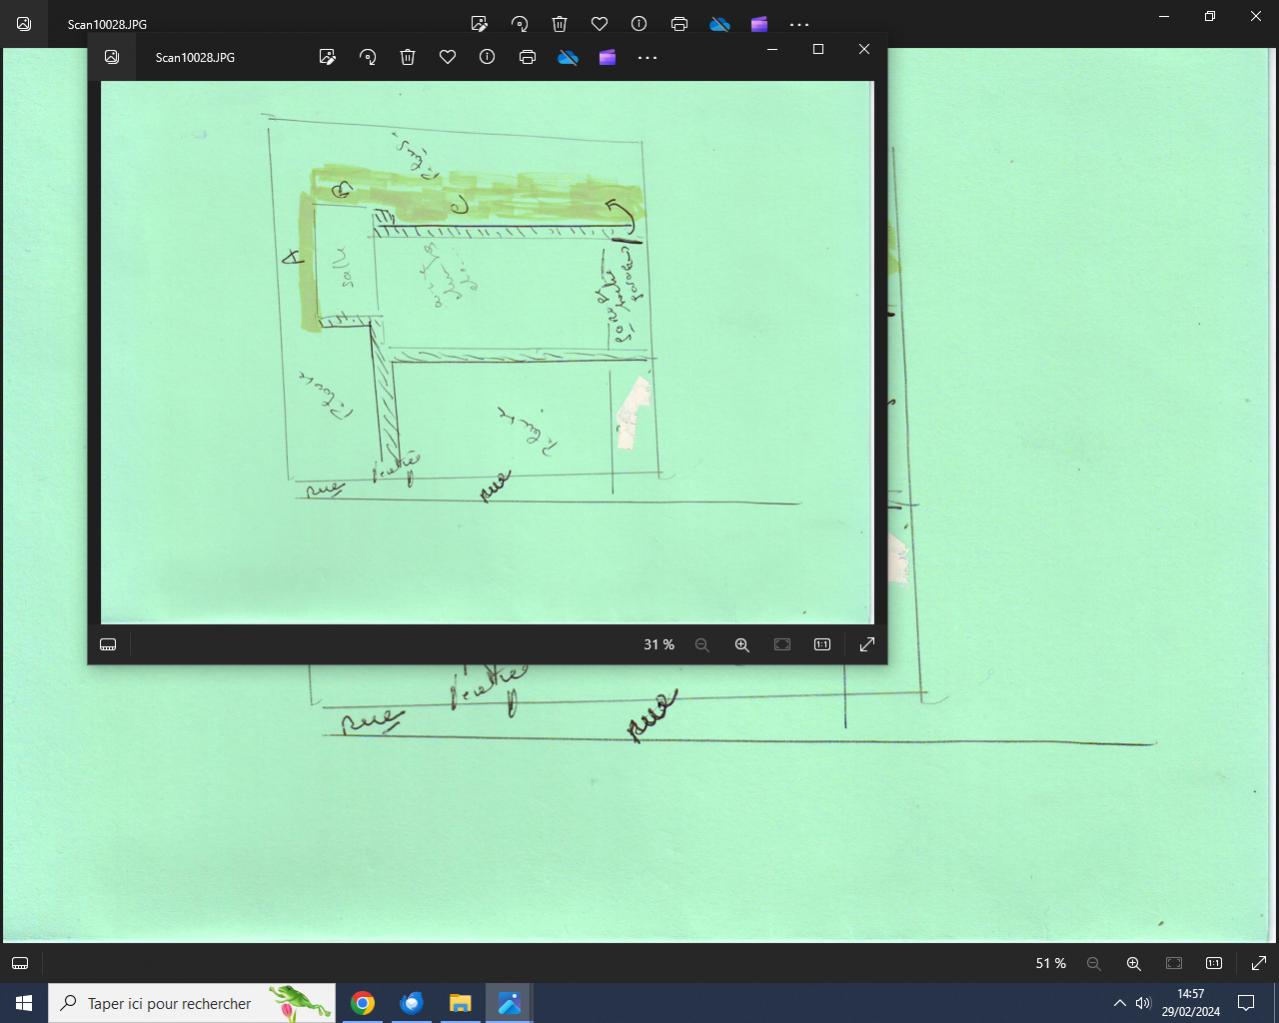Viewport: 1279px width, 1023px height.
Task: Show actual size 1:1 in back window
Action: point(1214,963)
